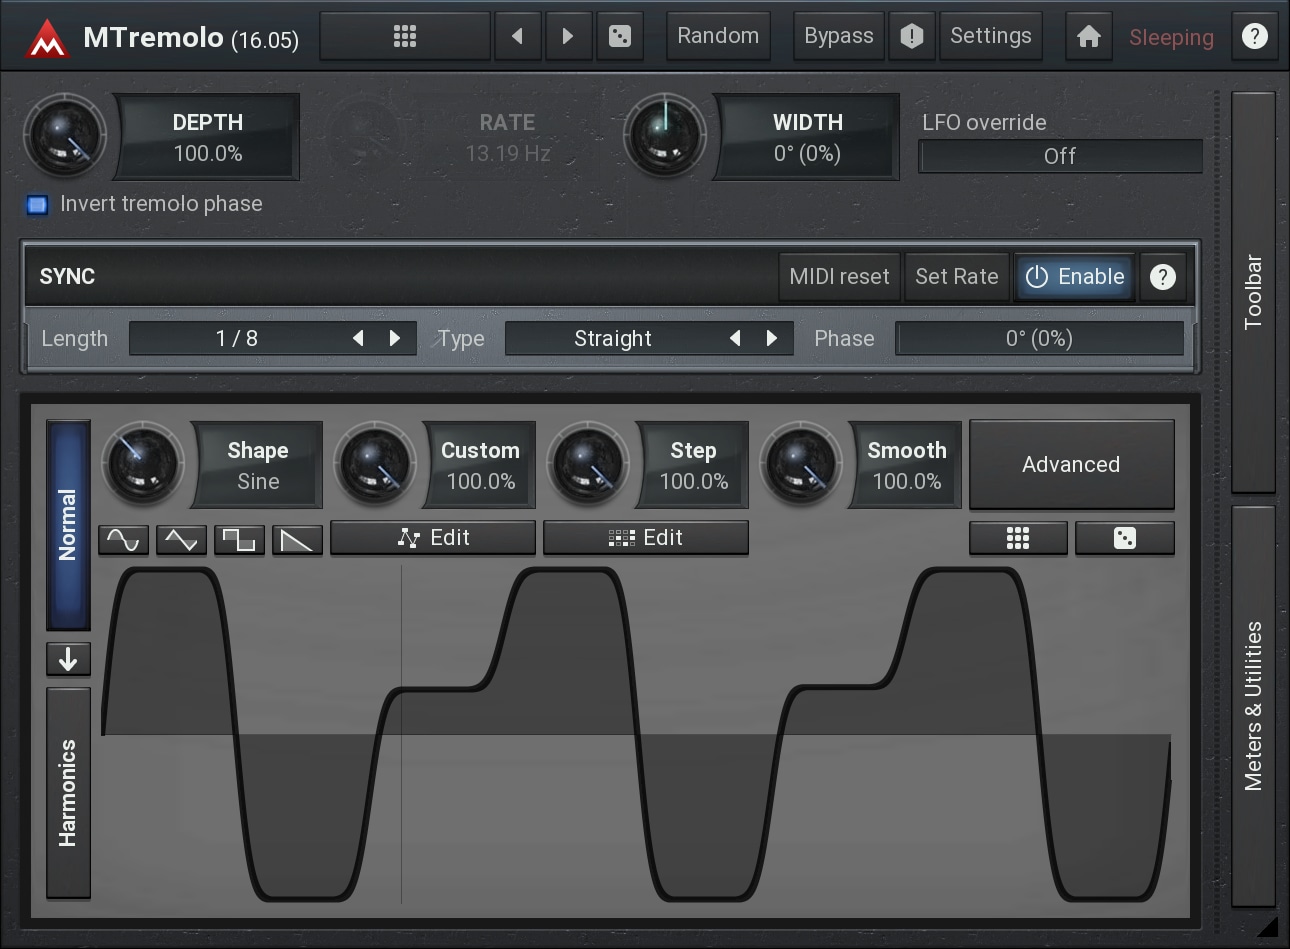Click the WIDTH knob
Screen dimensions: 1290x949
tap(664, 137)
